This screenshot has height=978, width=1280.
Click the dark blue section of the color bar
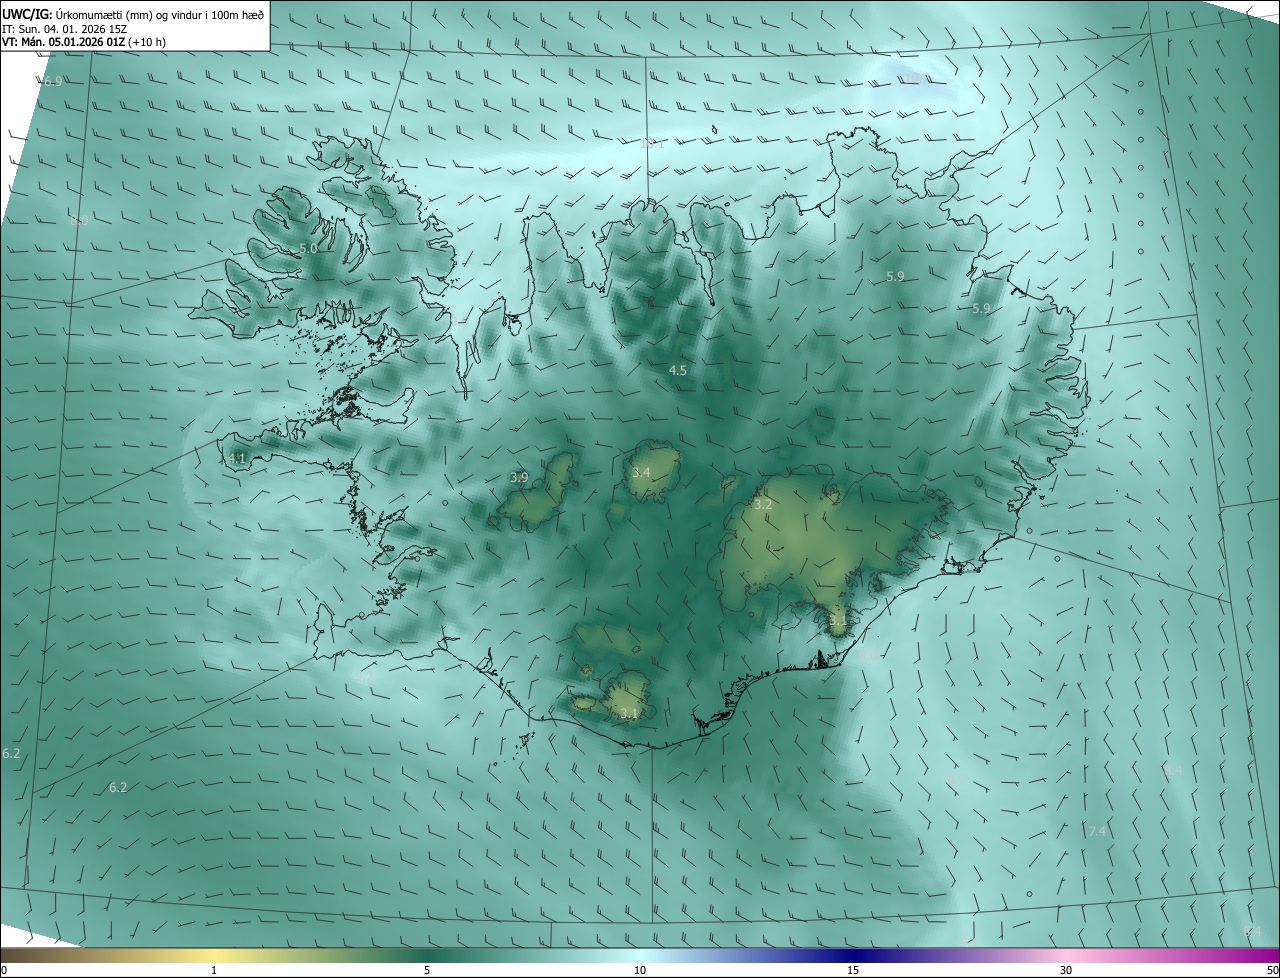point(853,955)
